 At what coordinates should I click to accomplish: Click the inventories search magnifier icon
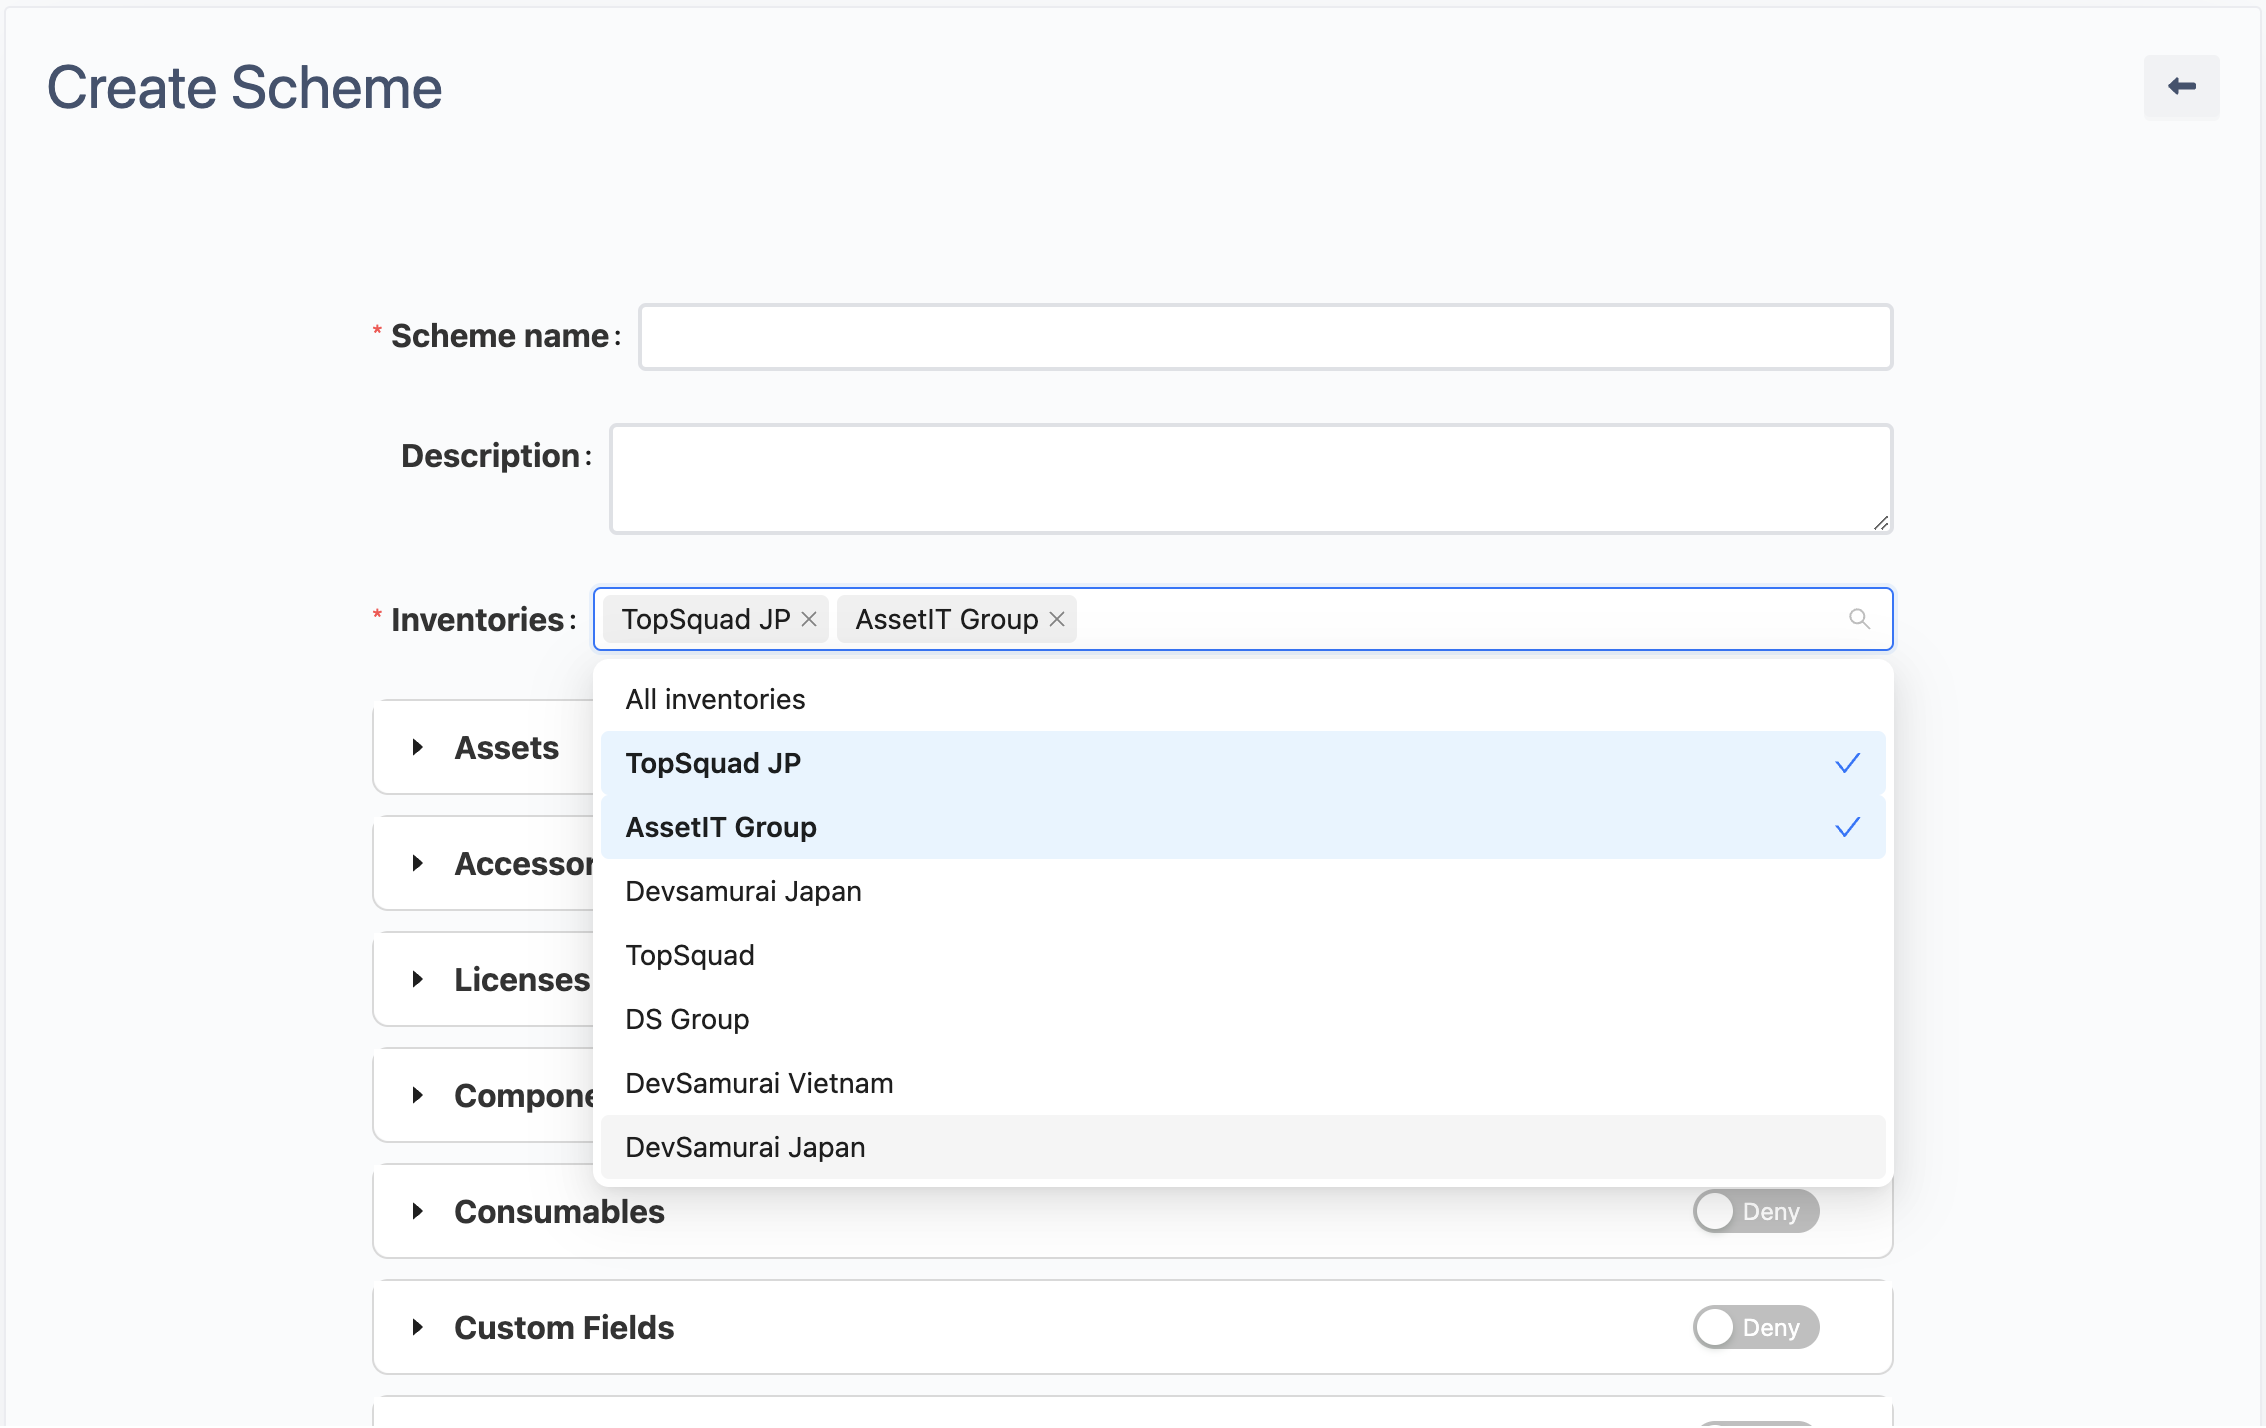coord(1859,619)
